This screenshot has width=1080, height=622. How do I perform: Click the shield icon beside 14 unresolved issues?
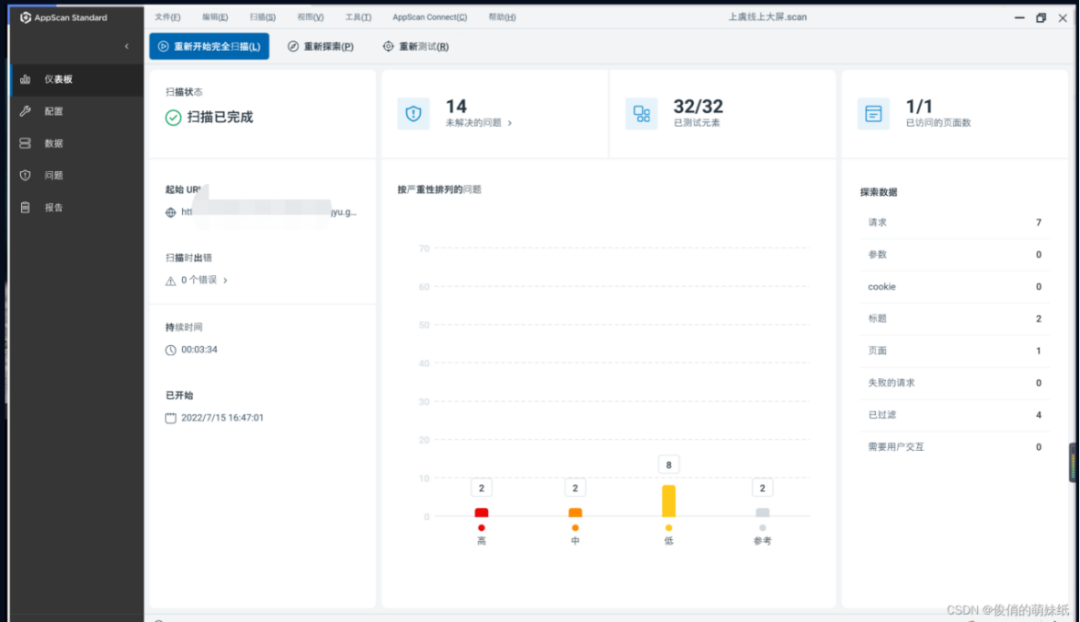click(413, 114)
